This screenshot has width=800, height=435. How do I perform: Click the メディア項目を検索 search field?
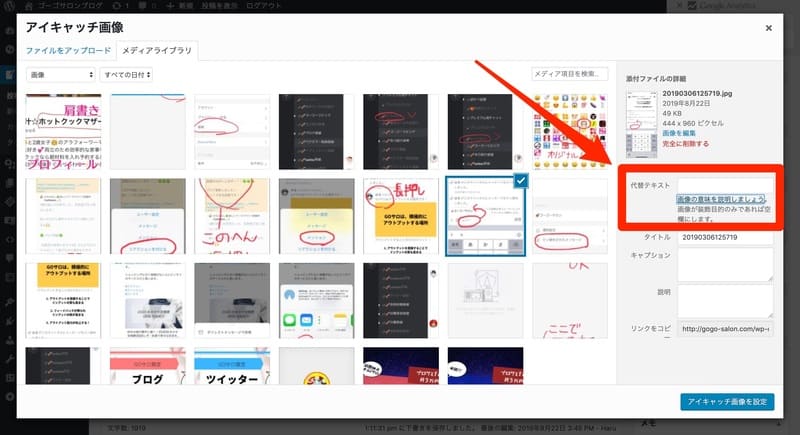click(569, 74)
